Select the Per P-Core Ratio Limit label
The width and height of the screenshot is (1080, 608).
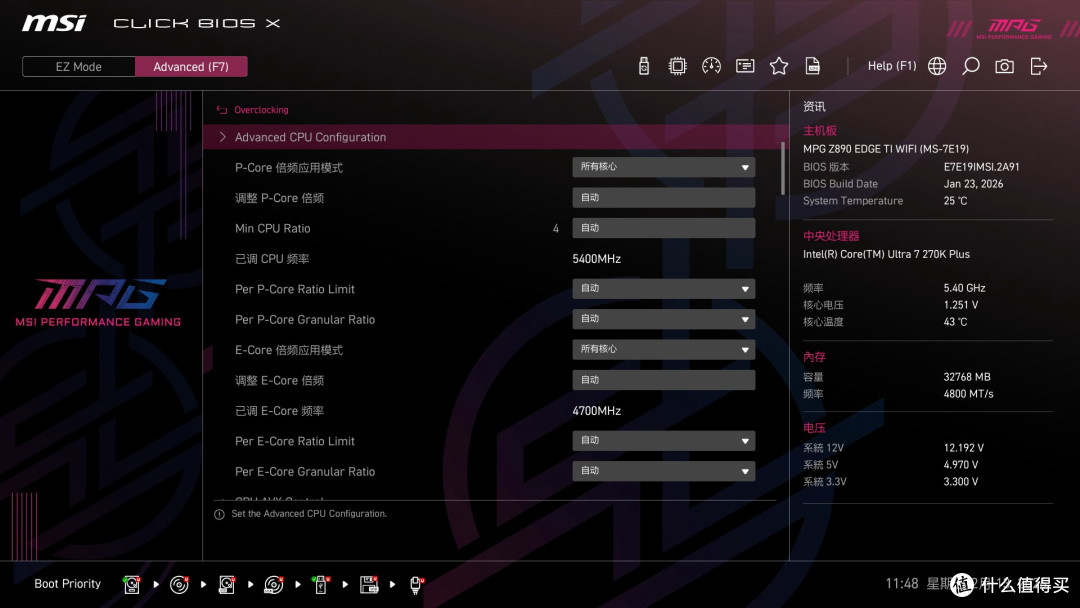coord(295,289)
